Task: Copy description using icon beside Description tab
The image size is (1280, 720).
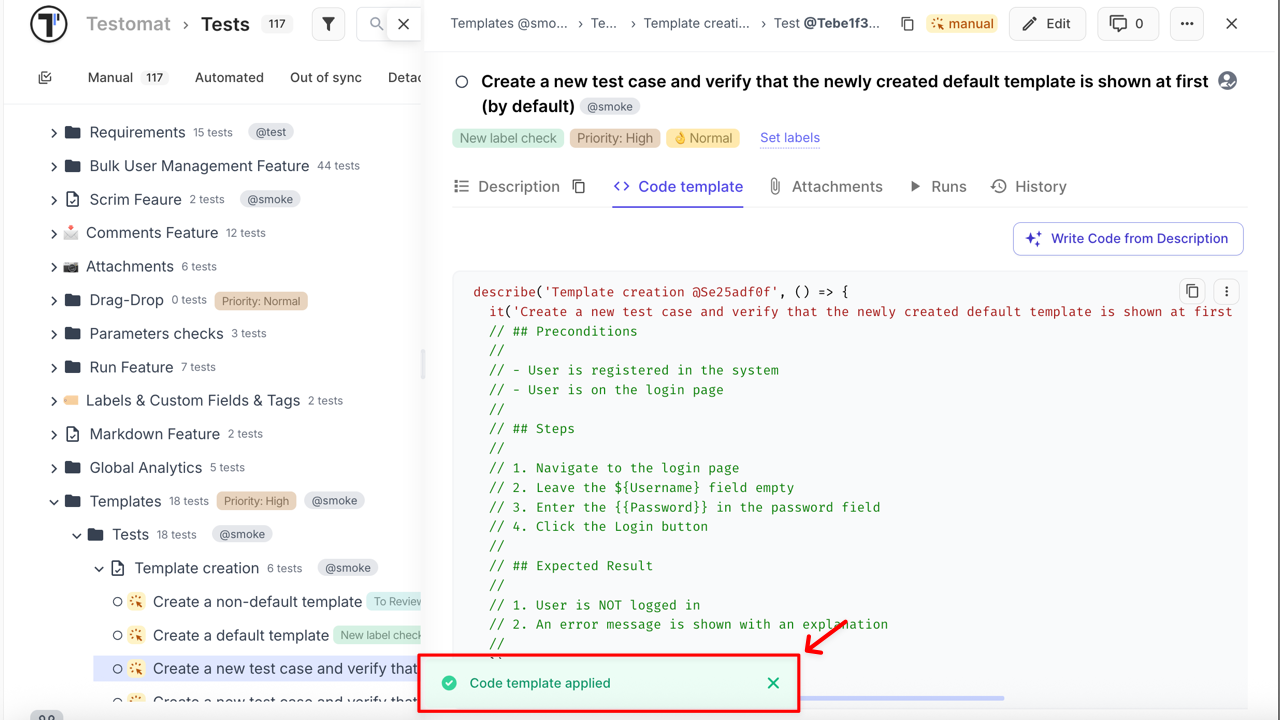Action: 579,187
